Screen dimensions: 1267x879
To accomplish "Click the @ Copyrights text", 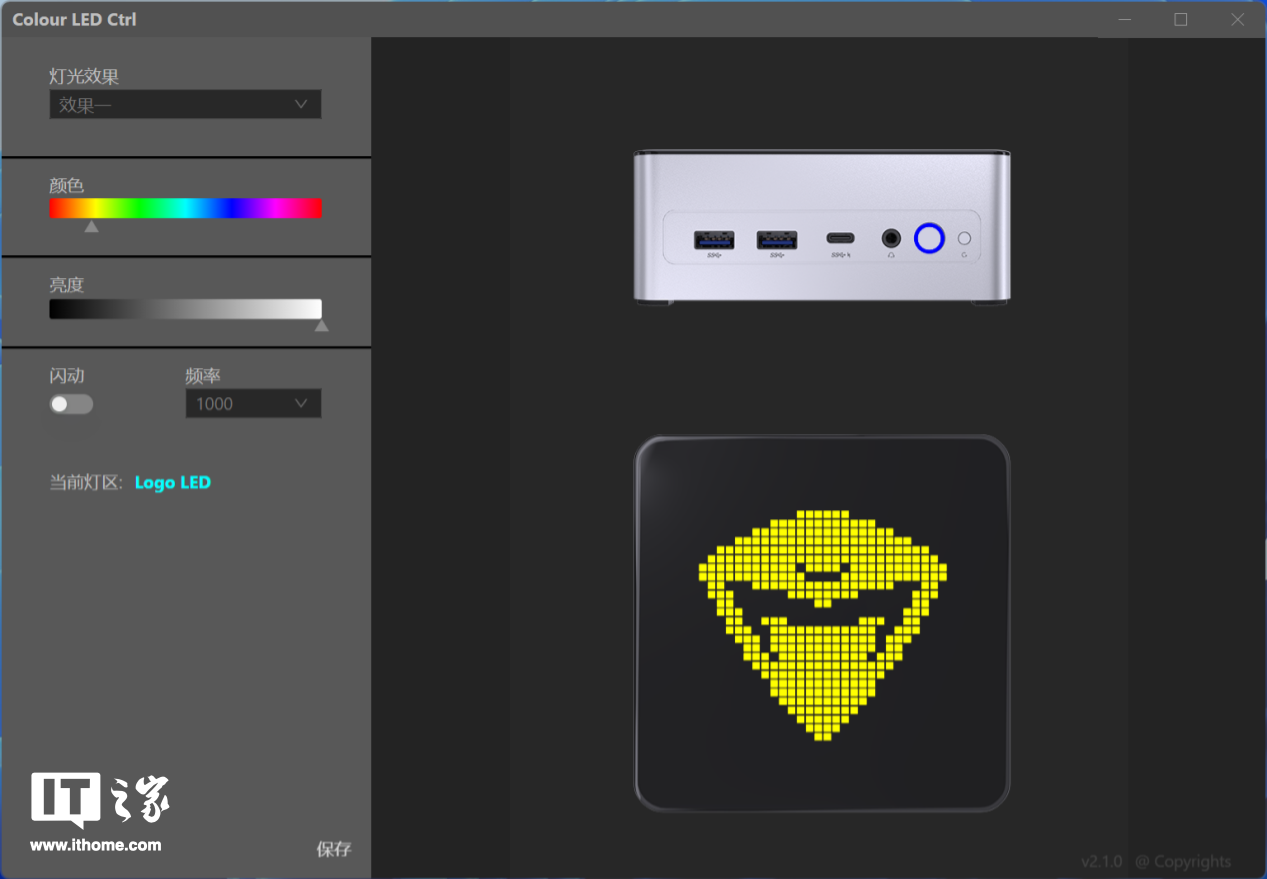I will click(x=1183, y=862).
